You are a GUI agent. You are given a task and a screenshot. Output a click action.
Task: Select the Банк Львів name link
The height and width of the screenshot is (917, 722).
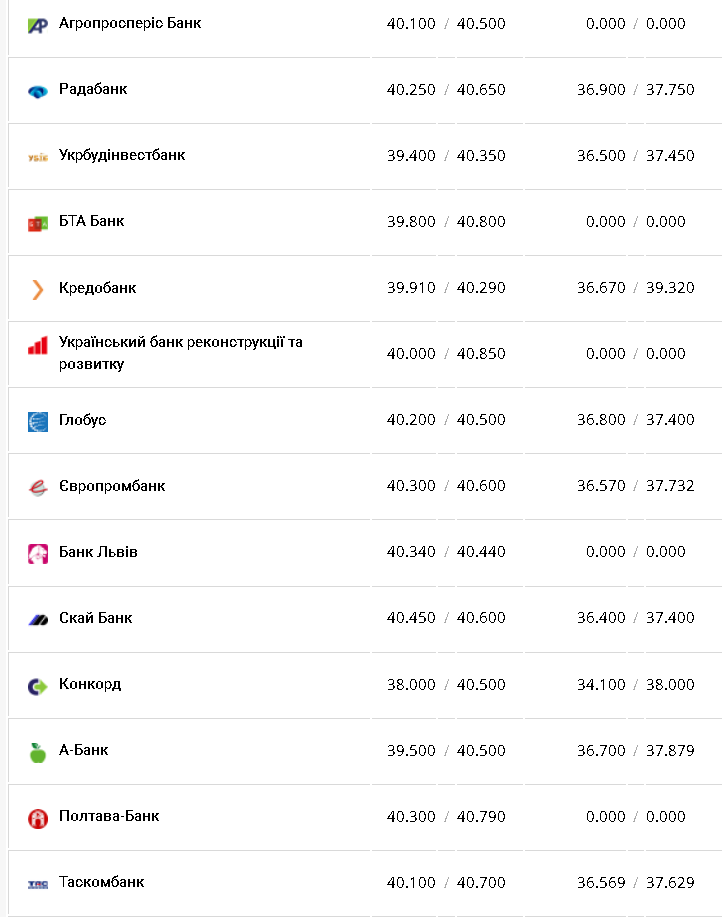pyautogui.click(x=98, y=552)
